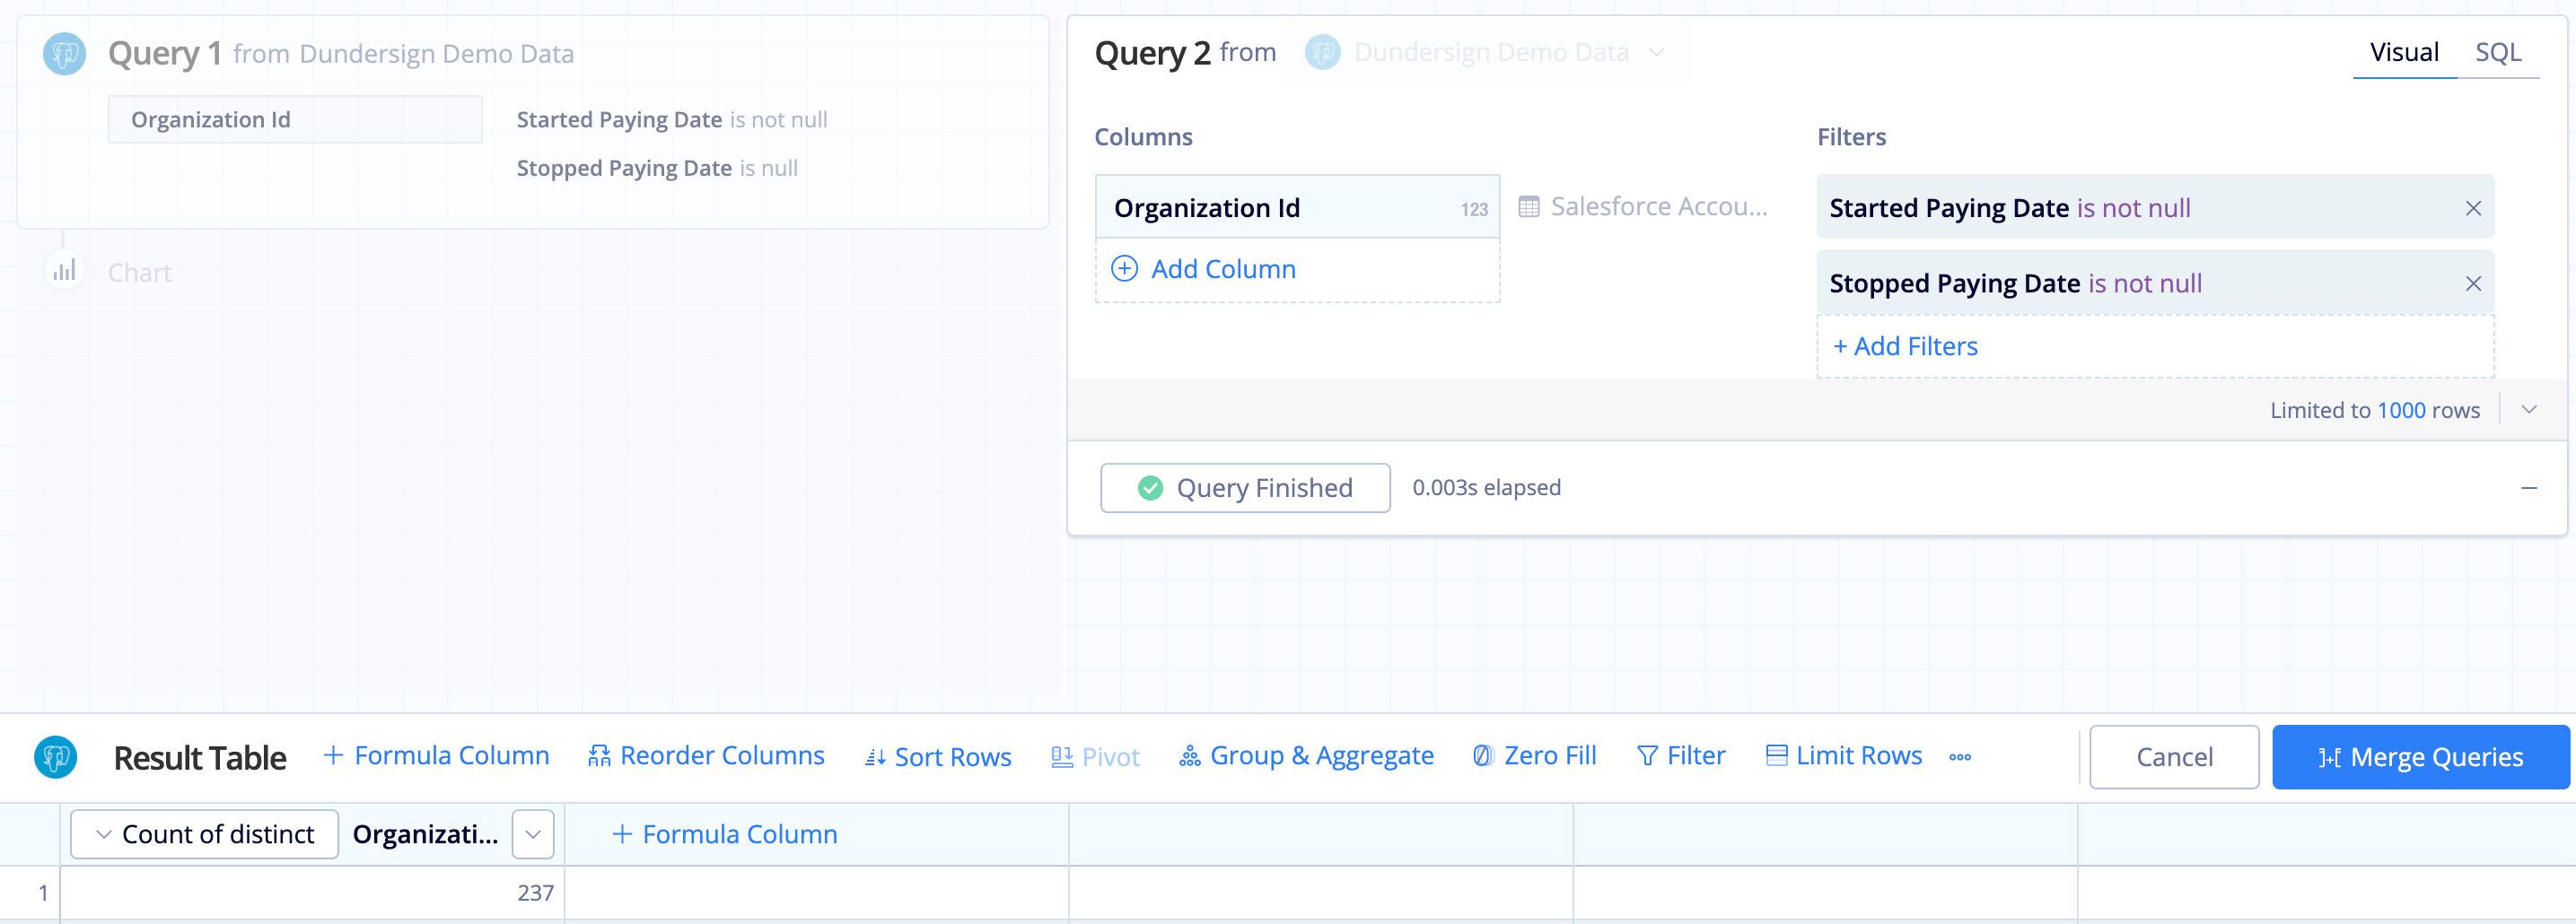Click + Add Filters
The width and height of the screenshot is (2576, 924).
pyautogui.click(x=2154, y=346)
